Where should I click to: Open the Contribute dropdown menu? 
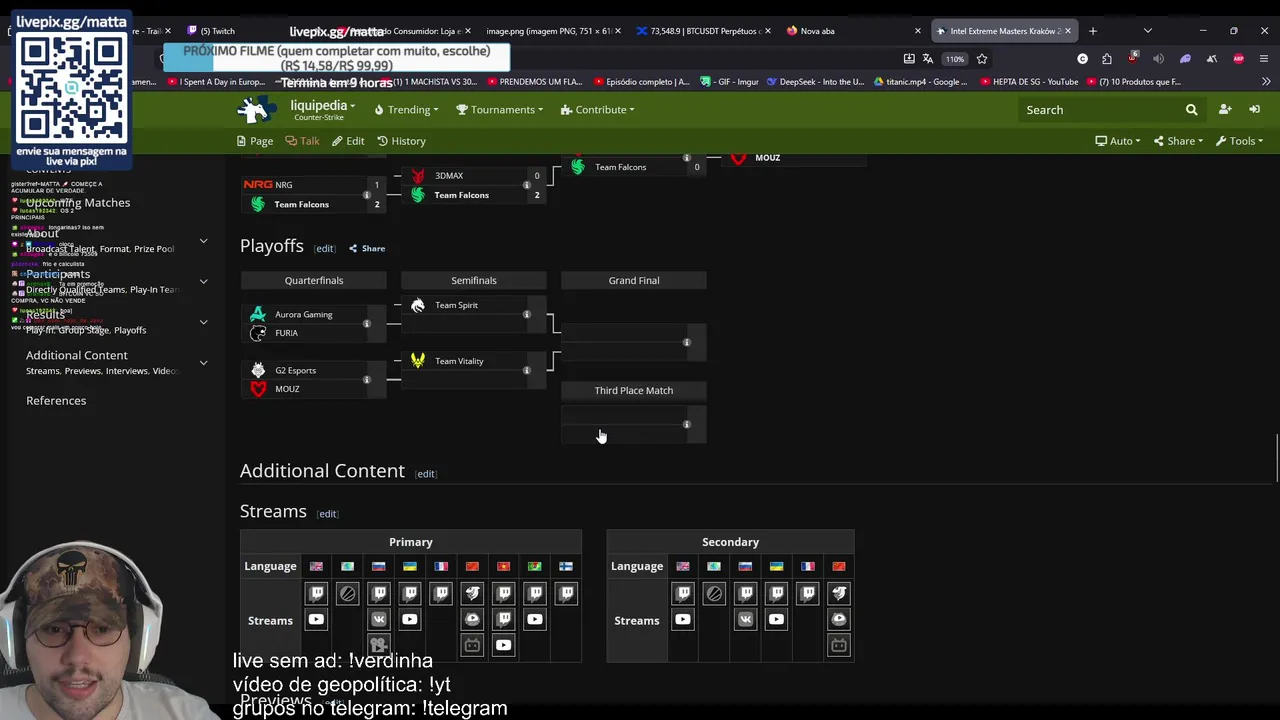click(x=597, y=110)
